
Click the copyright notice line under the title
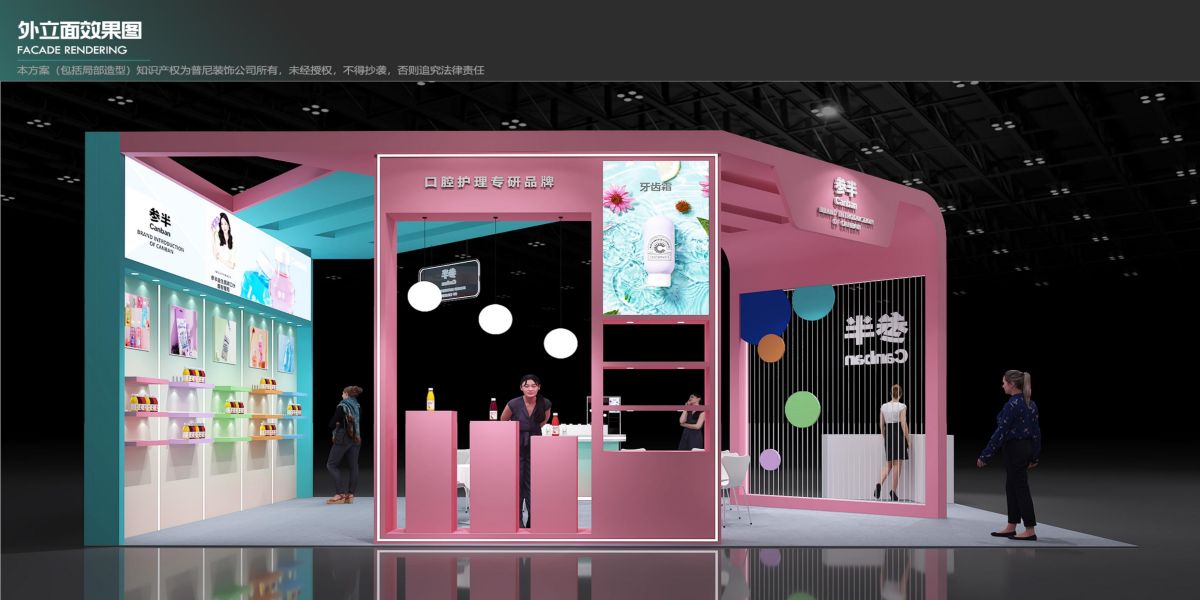(250, 71)
